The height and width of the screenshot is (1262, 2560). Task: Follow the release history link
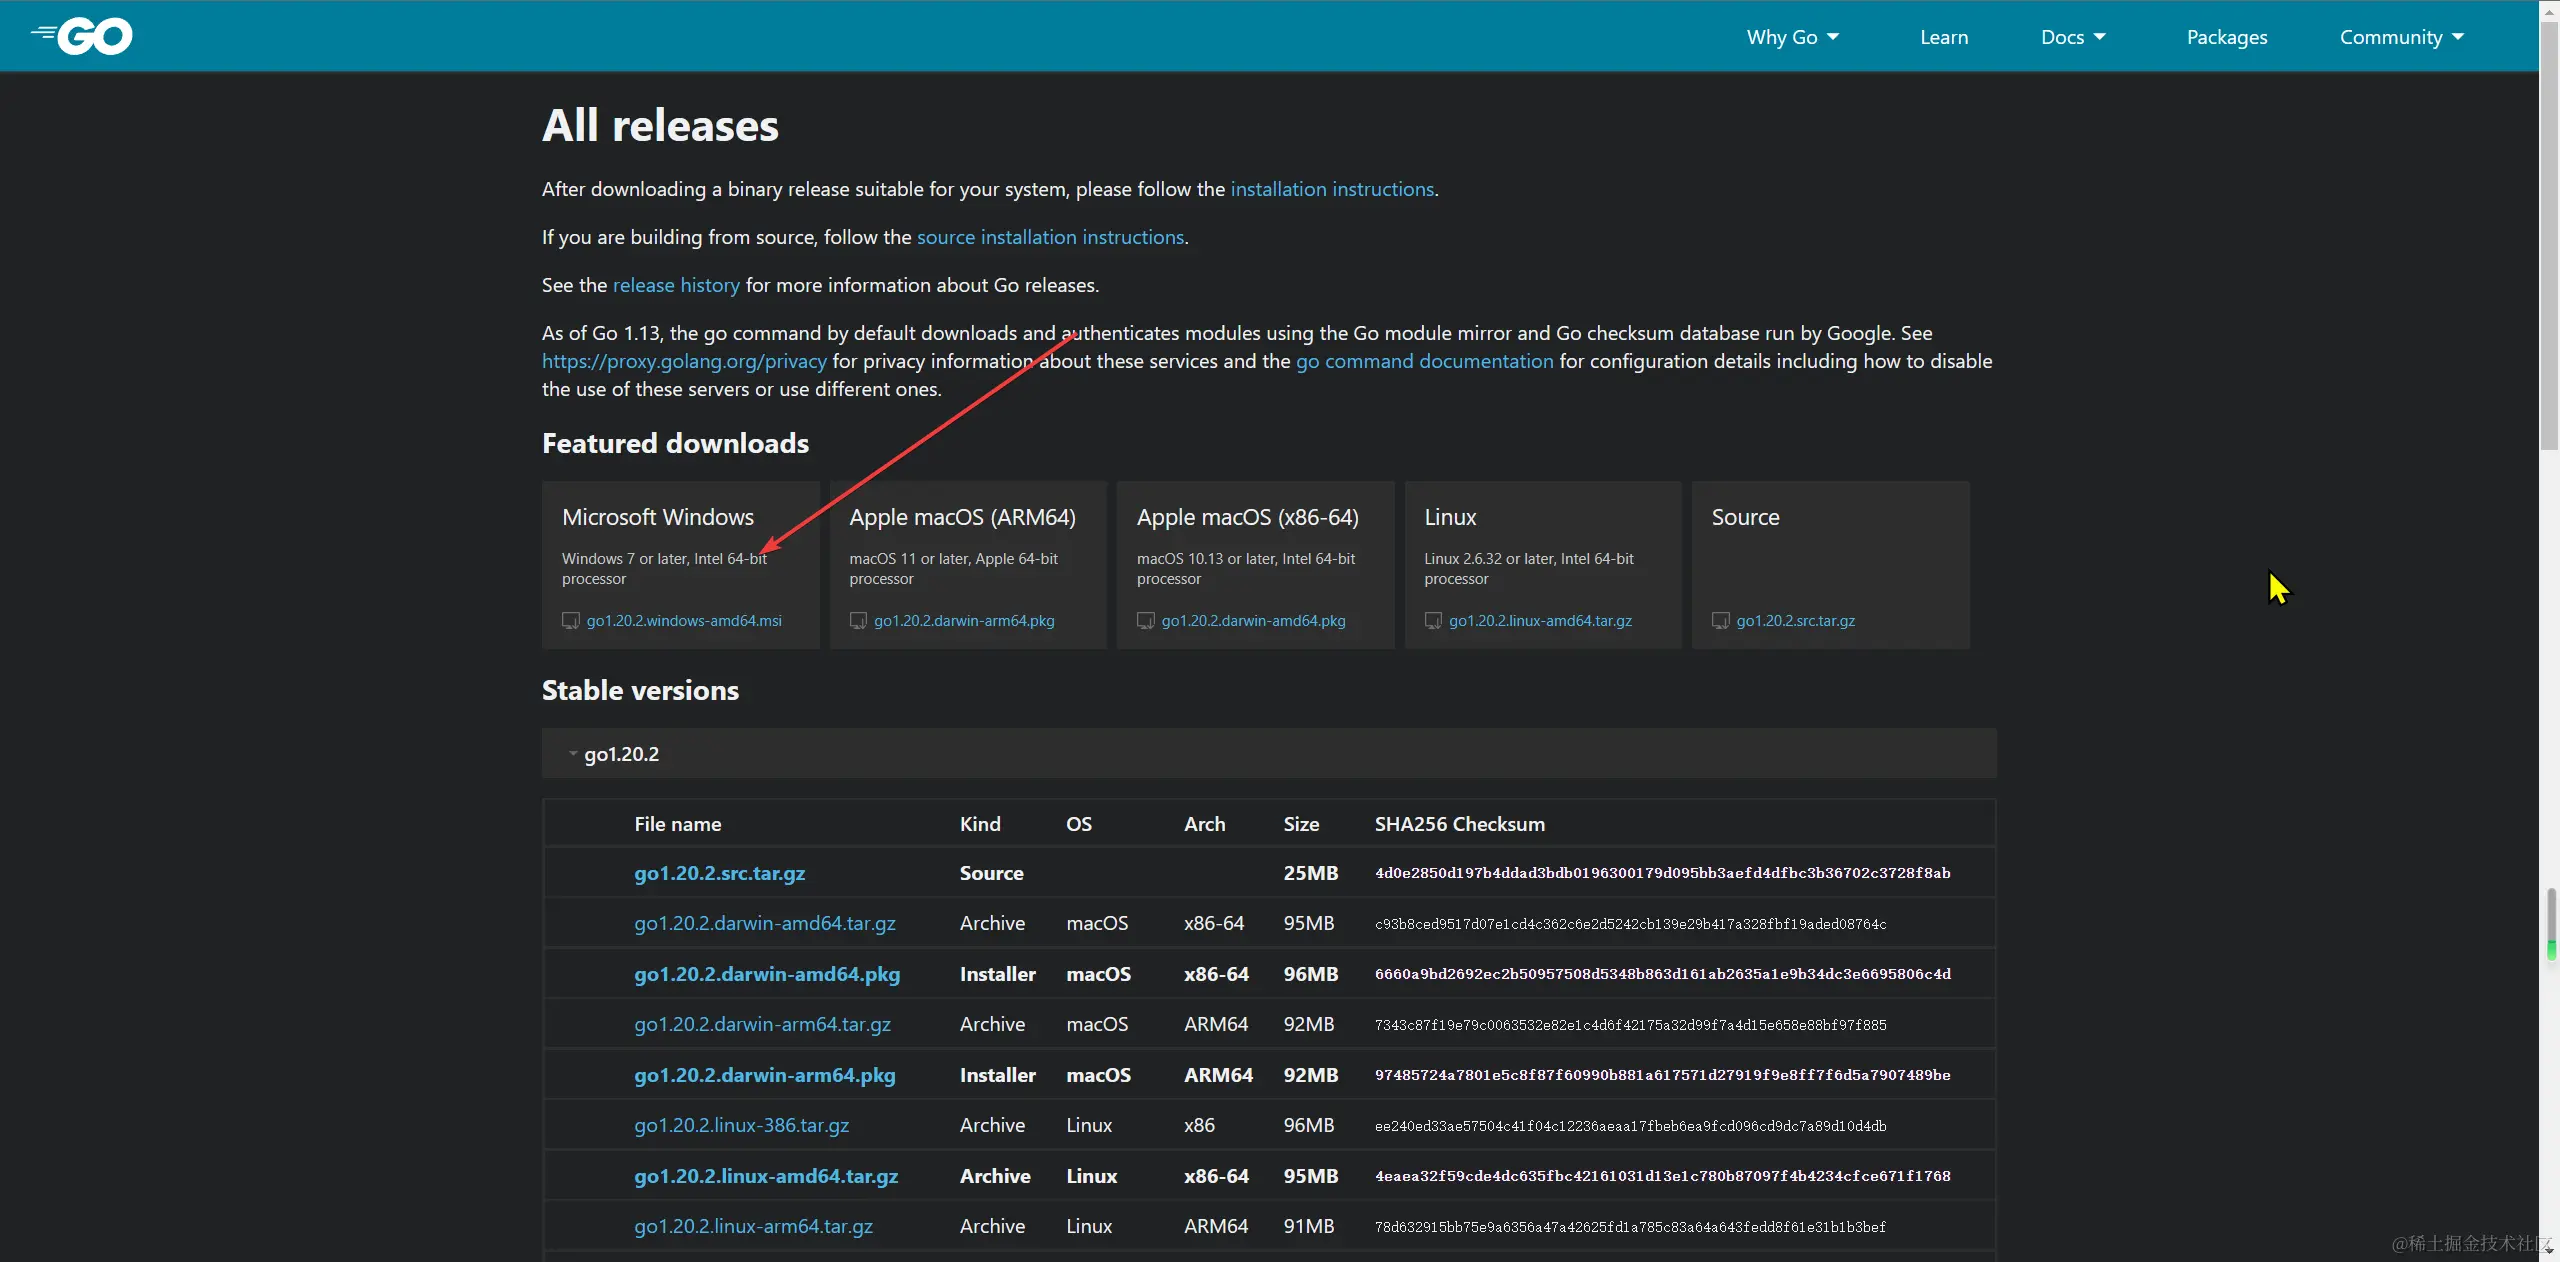pyautogui.click(x=675, y=285)
